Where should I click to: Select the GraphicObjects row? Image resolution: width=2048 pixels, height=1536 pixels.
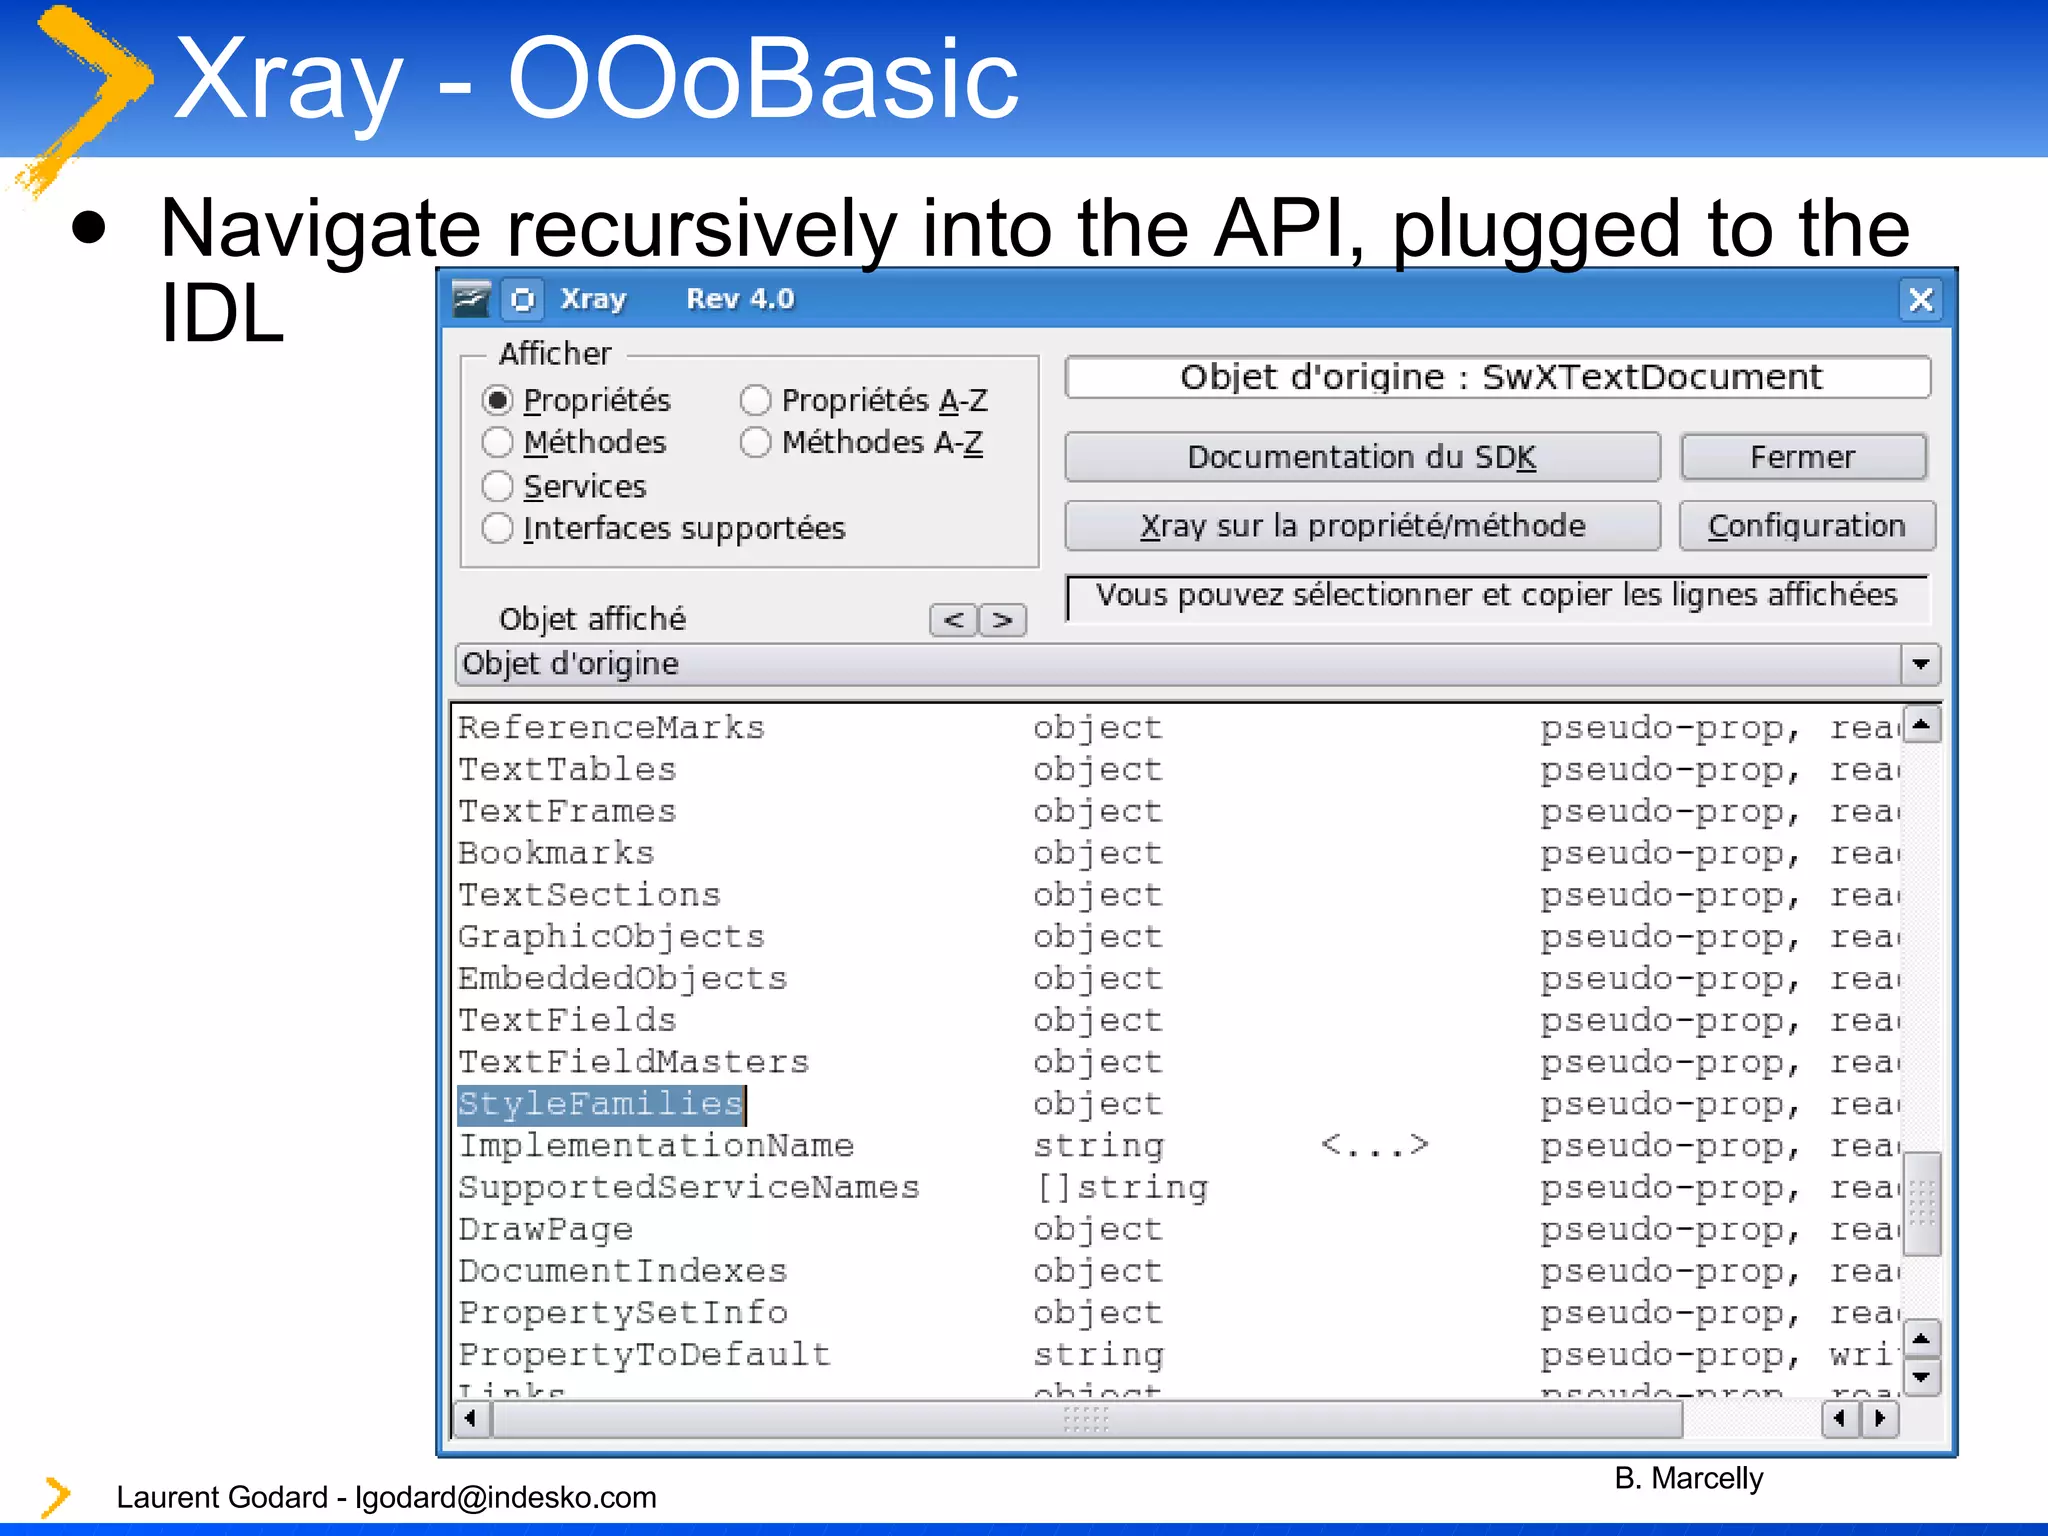[x=1177, y=936]
